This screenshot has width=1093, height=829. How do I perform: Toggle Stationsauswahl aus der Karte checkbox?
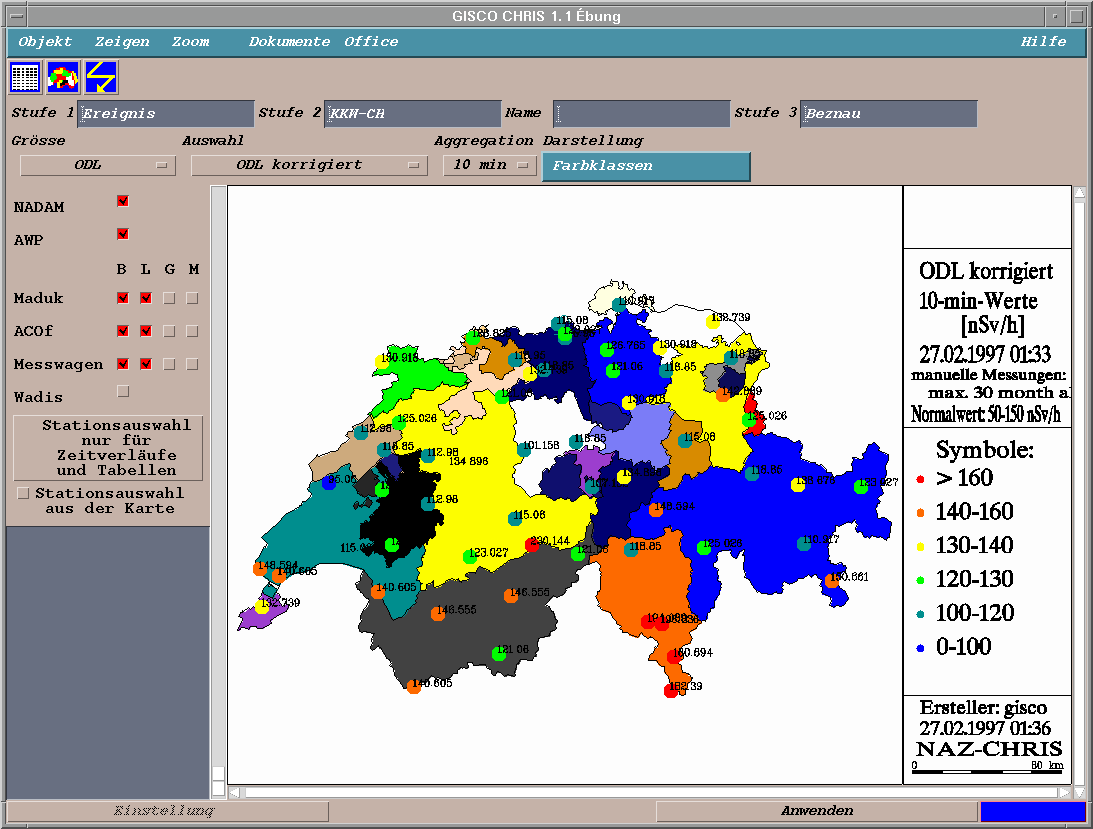pos(24,493)
